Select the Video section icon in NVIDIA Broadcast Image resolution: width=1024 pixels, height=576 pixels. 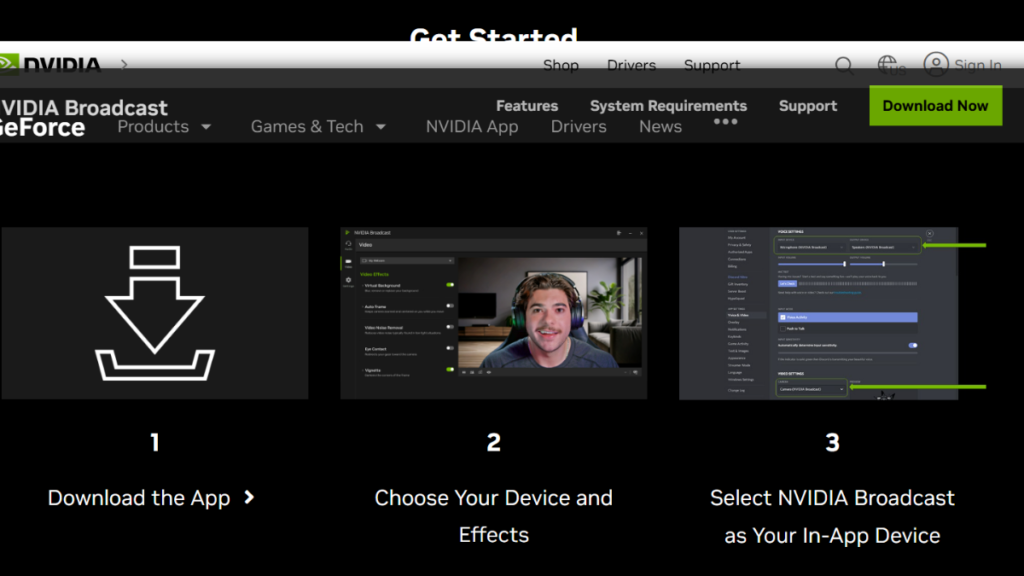tap(348, 261)
